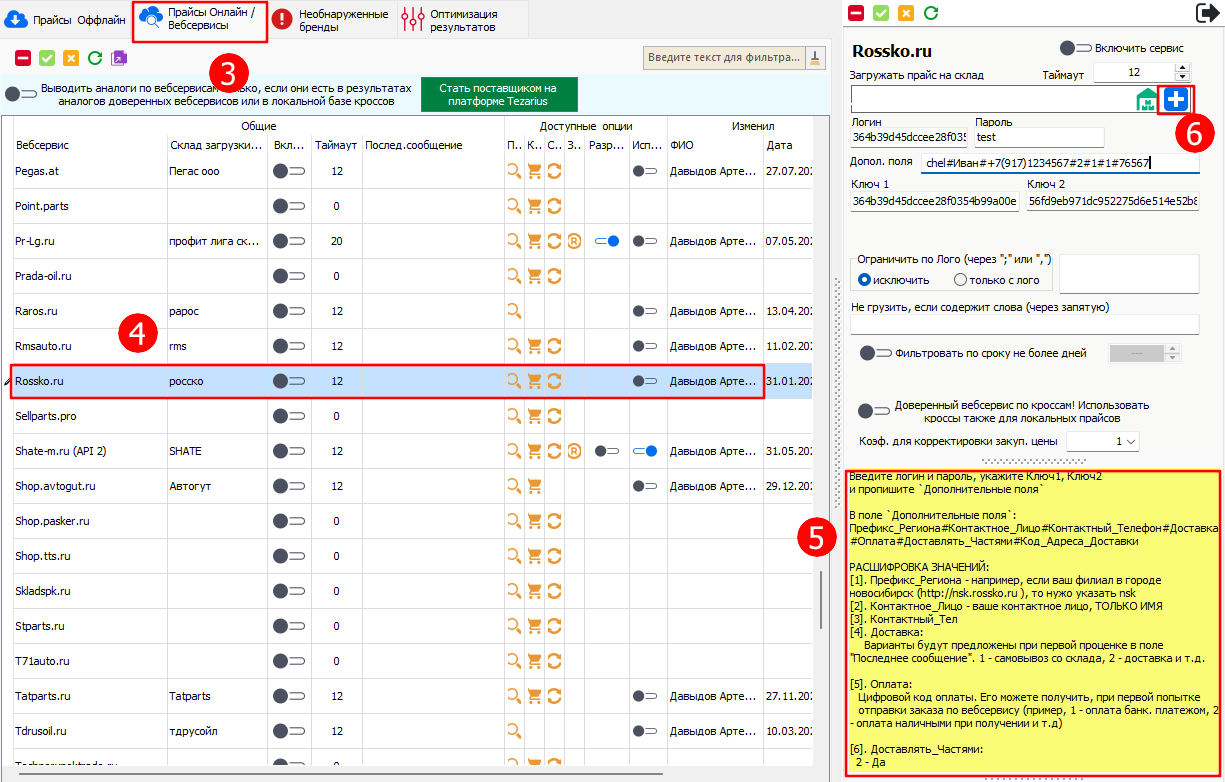Image resolution: width=1225 pixels, height=782 pixels.
Task: Click the exit arrow icon at top right
Action: [x=1207, y=13]
